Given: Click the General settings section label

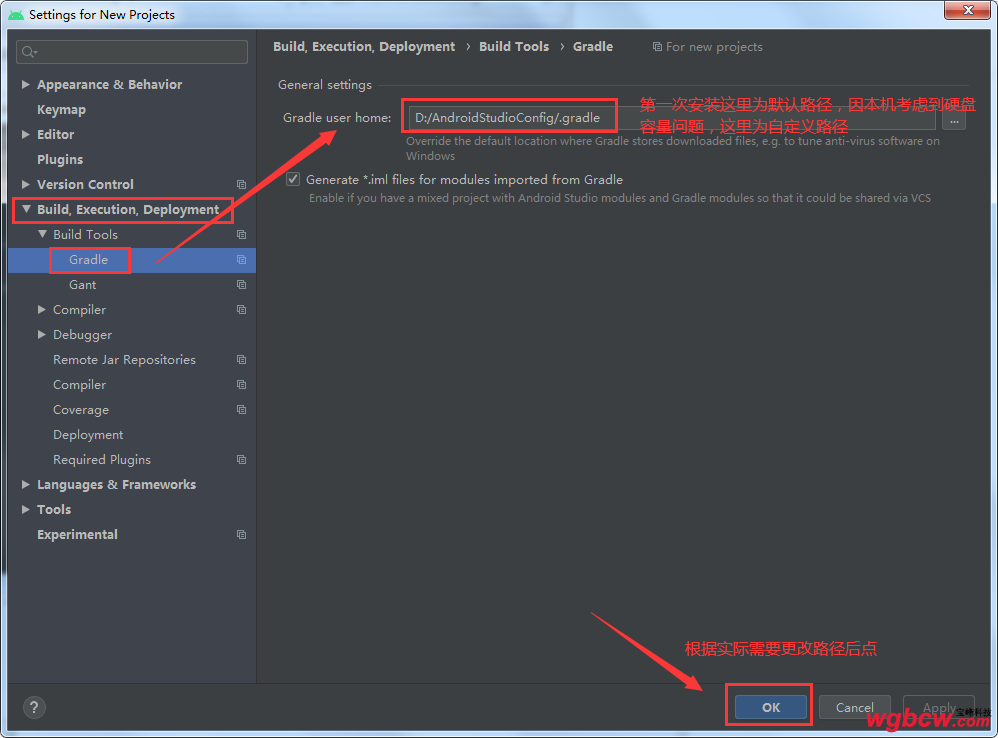Looking at the screenshot, I should (325, 85).
